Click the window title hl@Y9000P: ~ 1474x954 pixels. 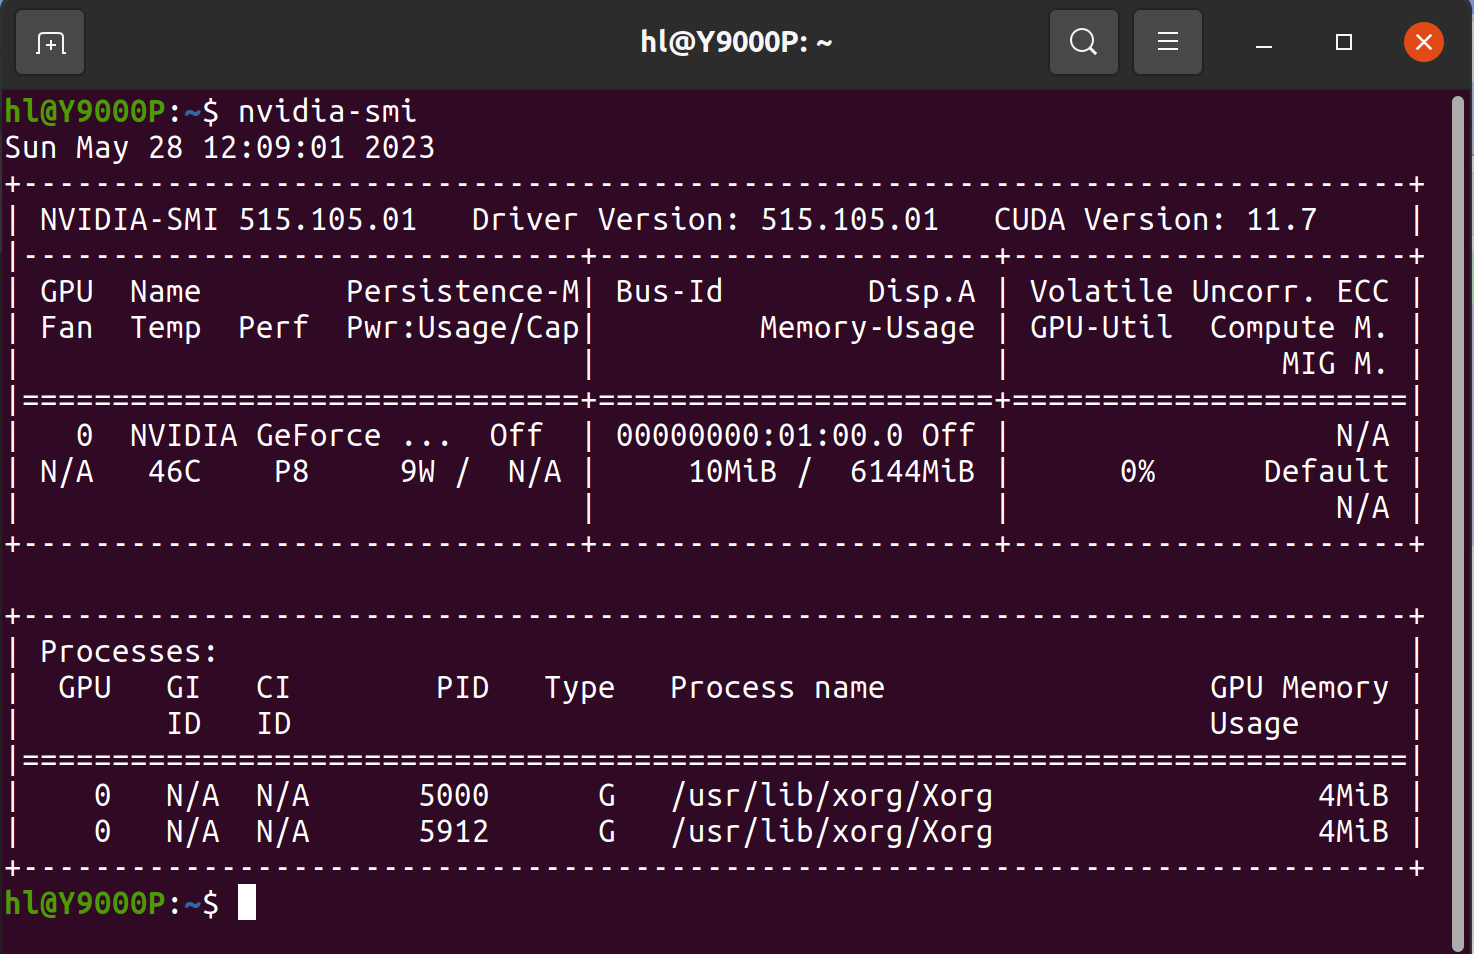point(736,42)
